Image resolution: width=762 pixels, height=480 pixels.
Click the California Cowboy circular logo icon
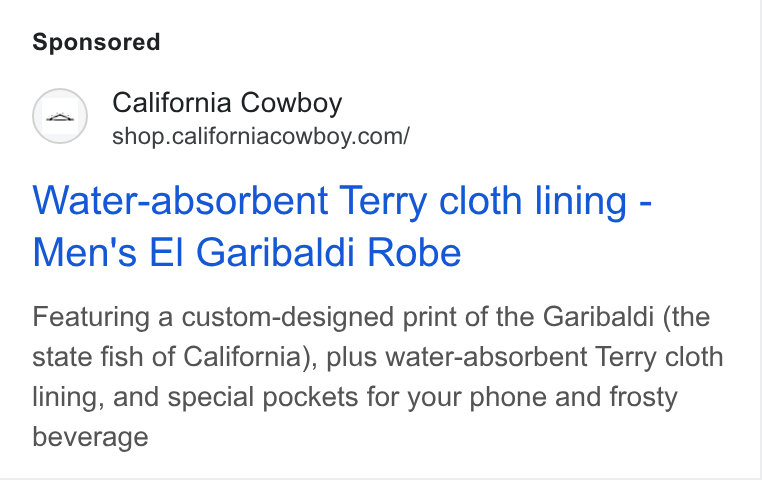(x=60, y=116)
